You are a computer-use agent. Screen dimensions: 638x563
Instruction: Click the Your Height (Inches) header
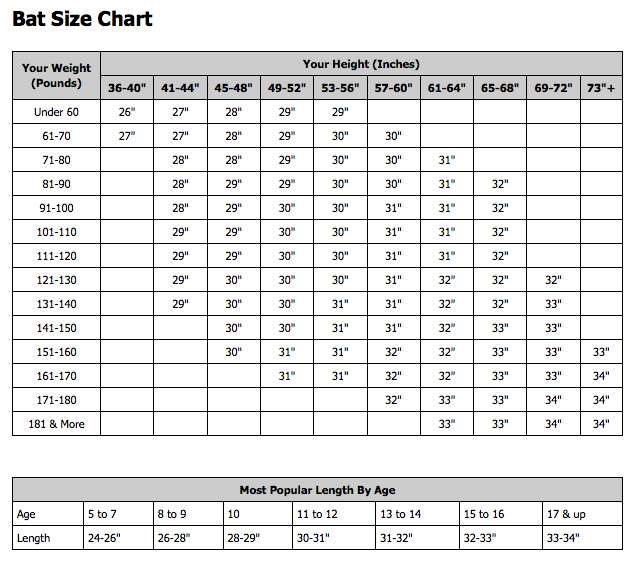click(361, 64)
